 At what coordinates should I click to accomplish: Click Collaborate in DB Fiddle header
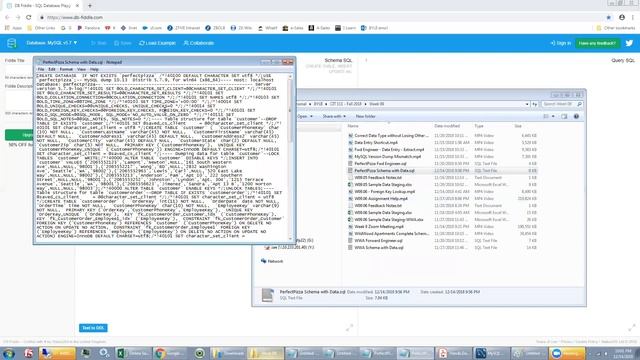pos(199,43)
